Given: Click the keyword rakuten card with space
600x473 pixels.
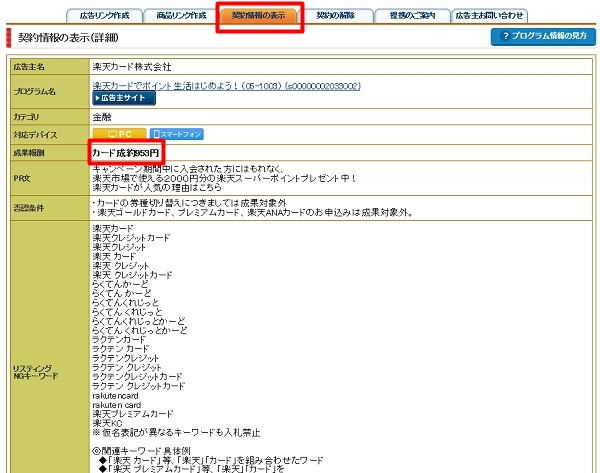Looking at the screenshot, I should click(117, 405).
